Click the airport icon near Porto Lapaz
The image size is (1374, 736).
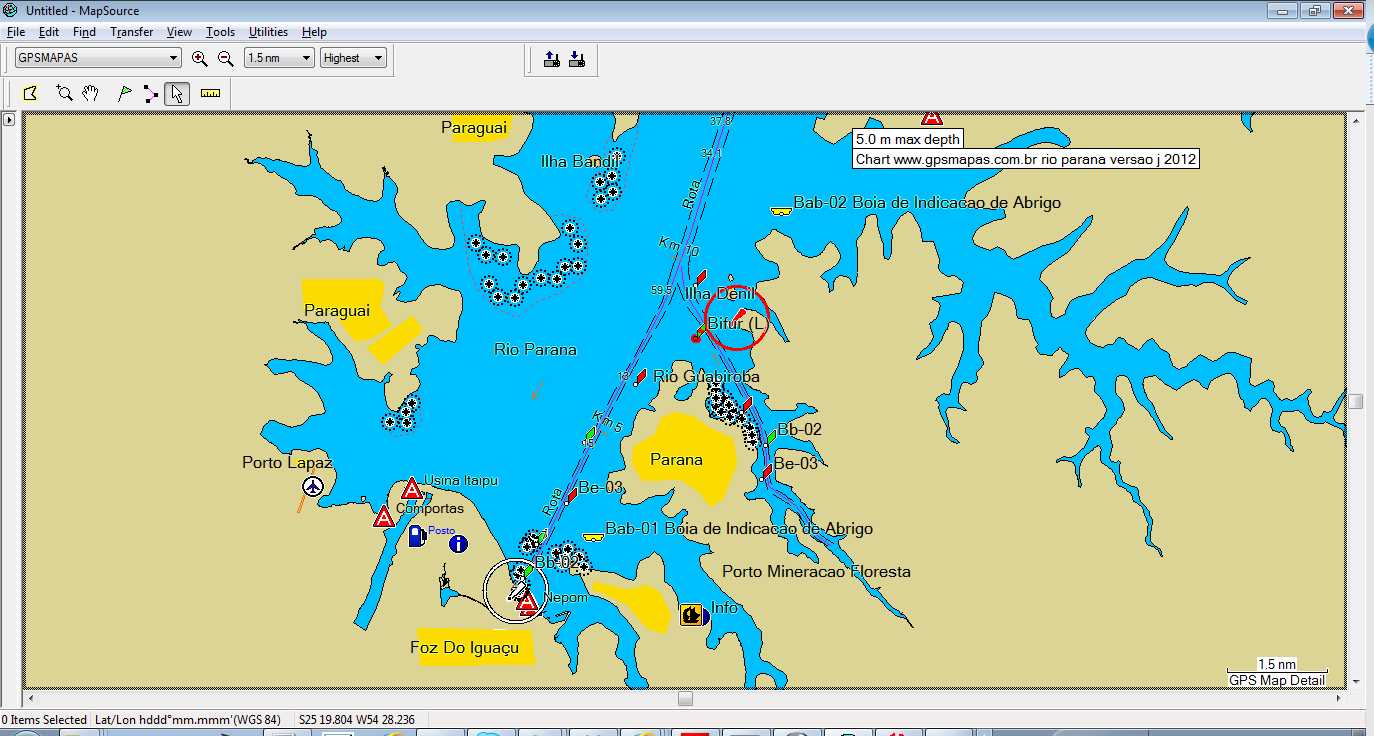(x=314, y=486)
